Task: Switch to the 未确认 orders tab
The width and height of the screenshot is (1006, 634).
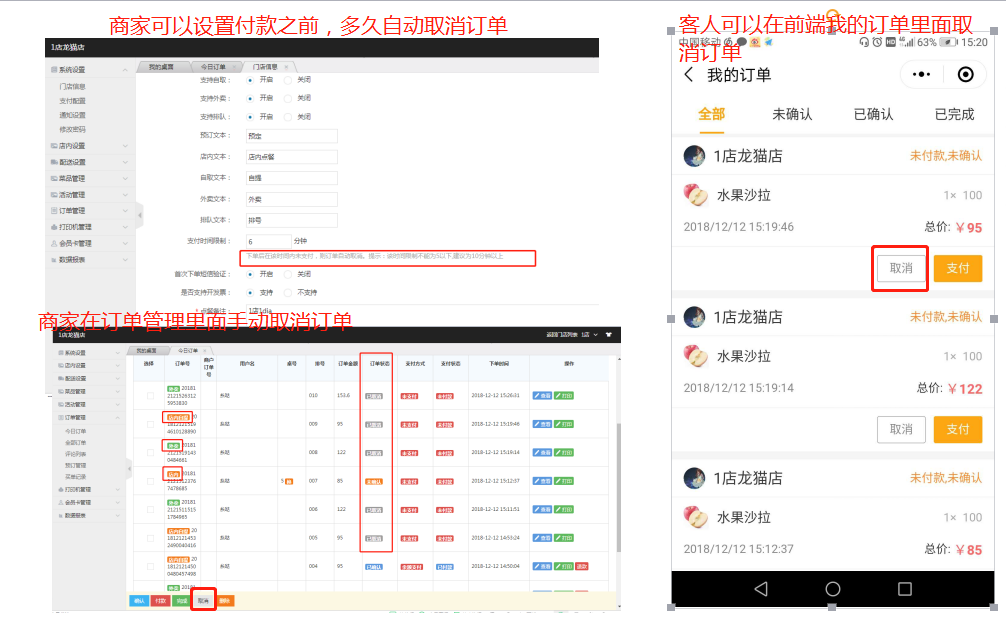Action: pyautogui.click(x=792, y=114)
